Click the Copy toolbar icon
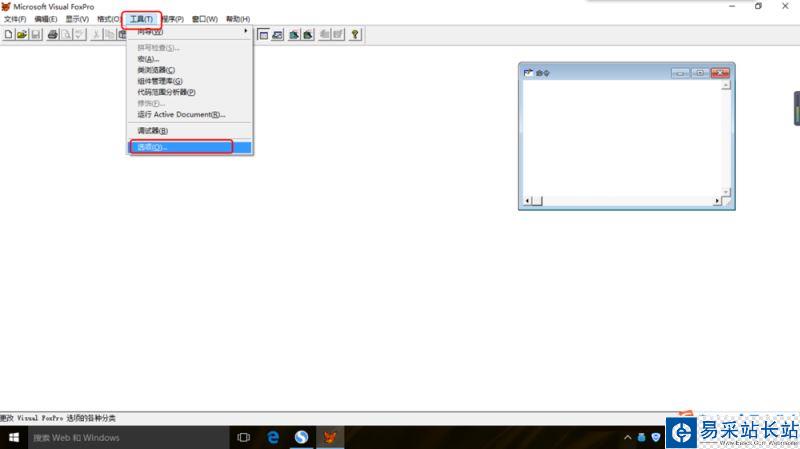 tap(109, 35)
